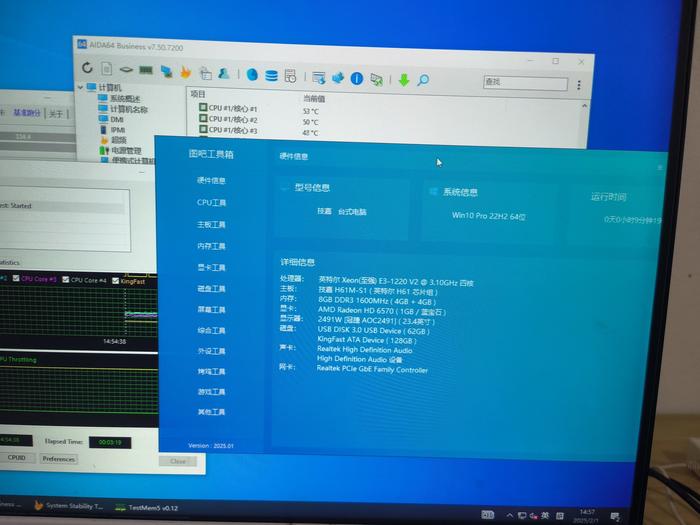
Task: Click the 项目 column header in AIDA64
Action: point(198,94)
